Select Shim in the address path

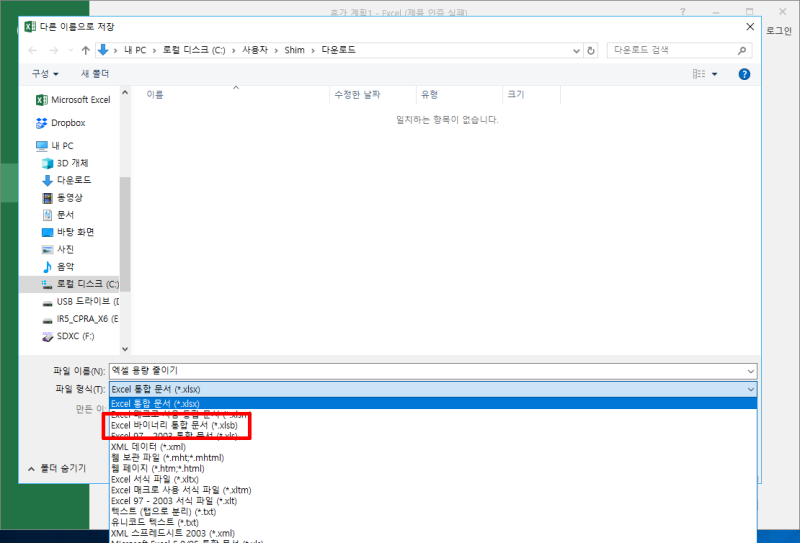click(x=294, y=50)
